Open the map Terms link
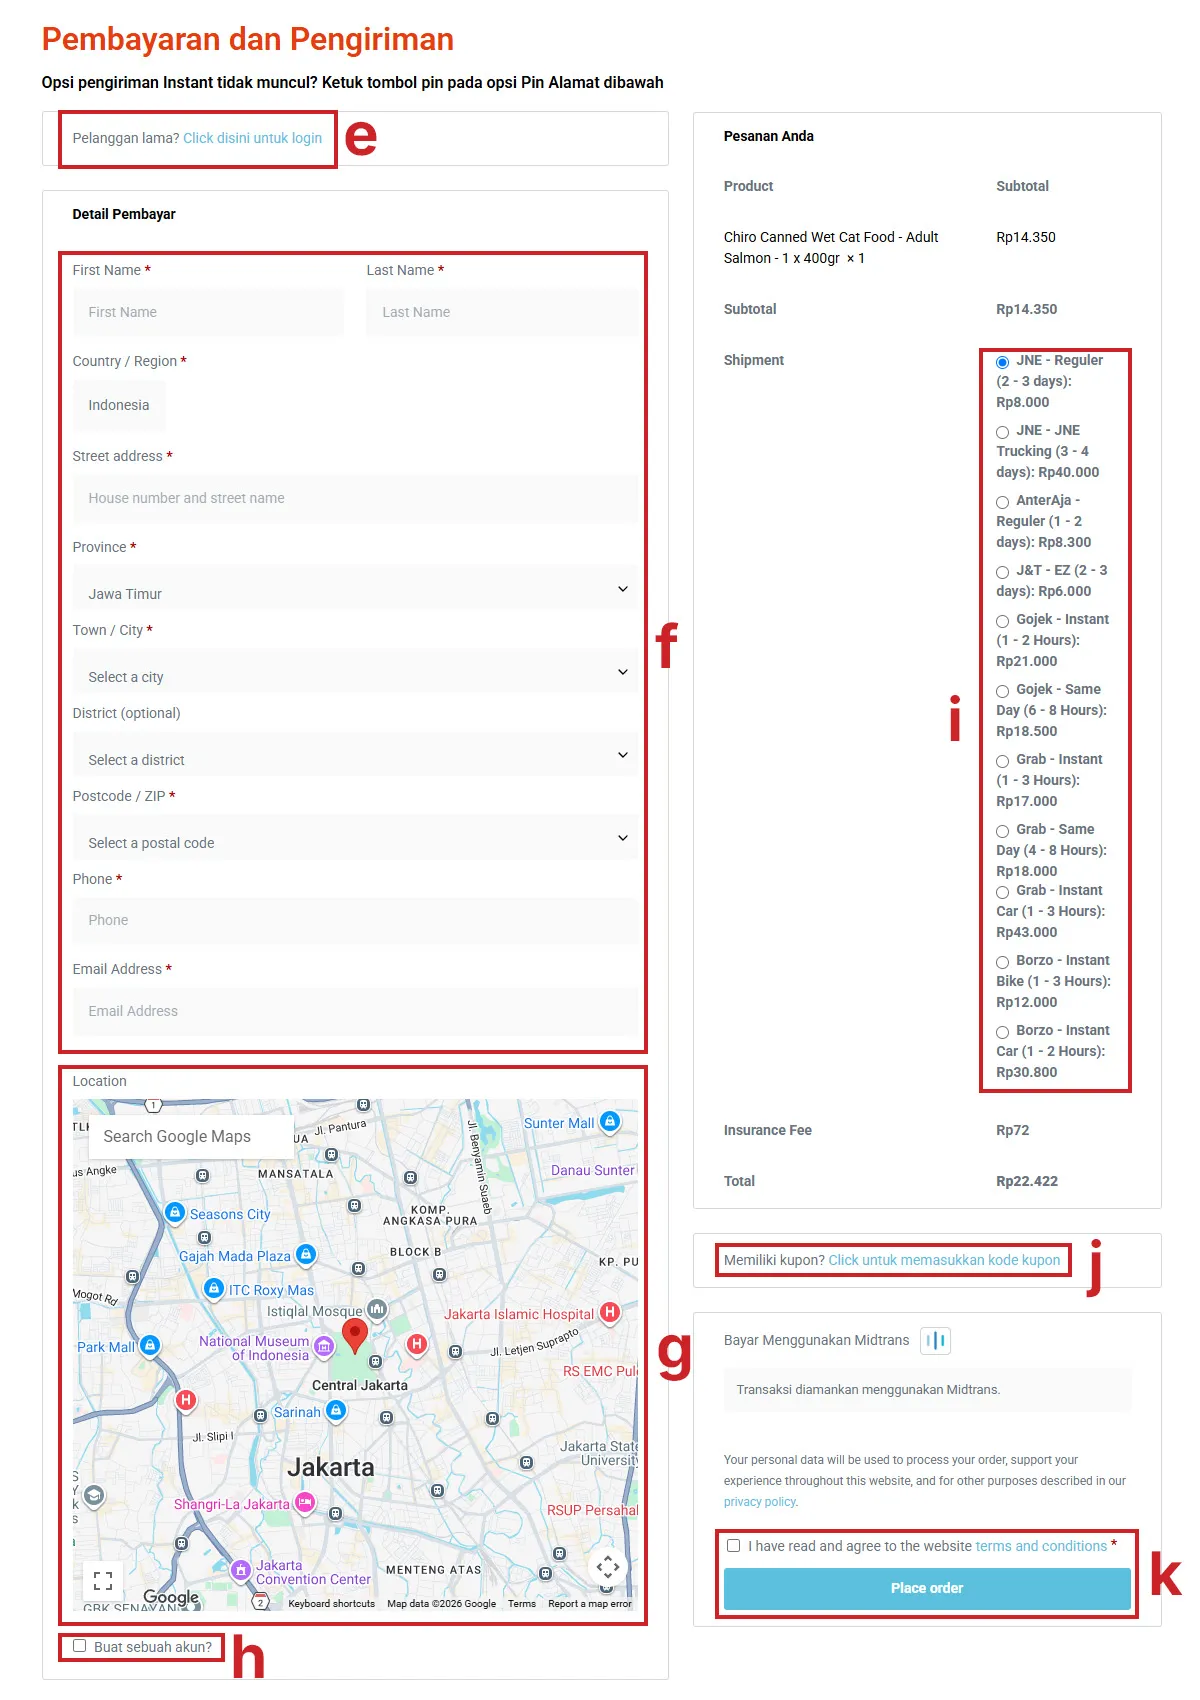The width and height of the screenshot is (1200, 1700). coord(521,1604)
